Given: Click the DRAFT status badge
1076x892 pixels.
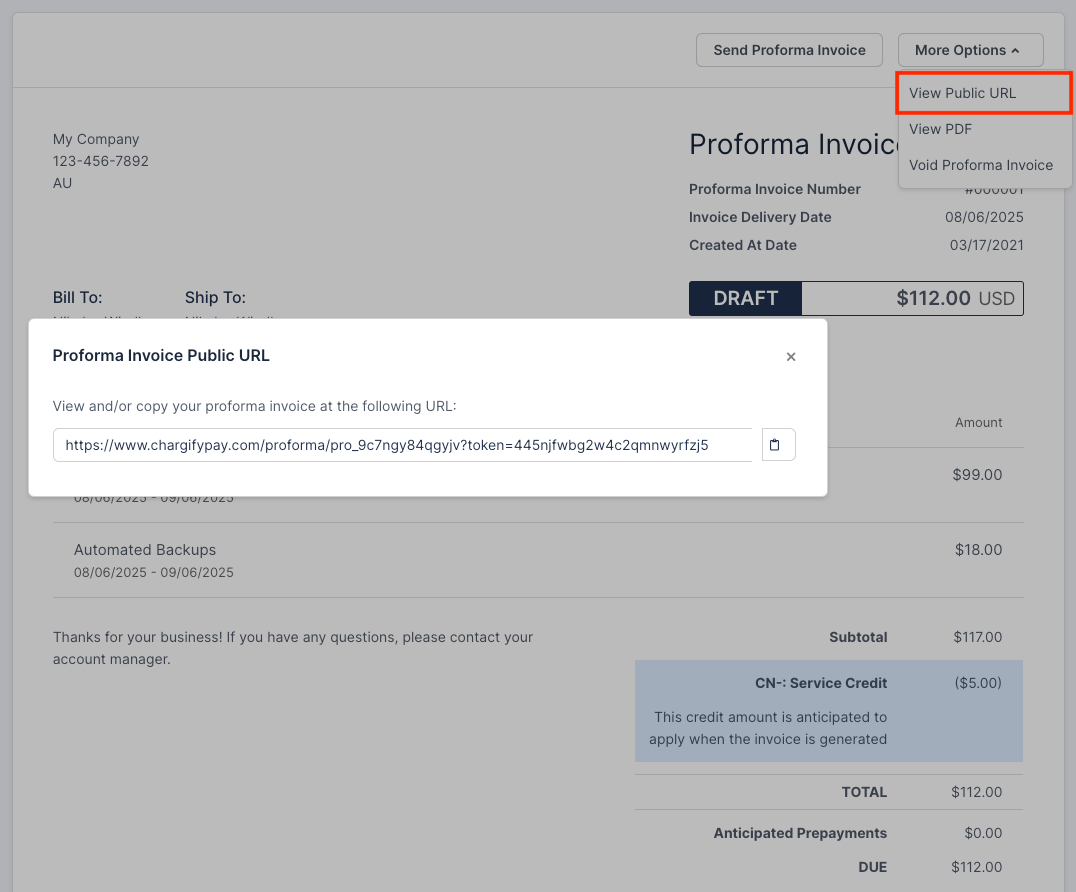Looking at the screenshot, I should click(x=746, y=298).
